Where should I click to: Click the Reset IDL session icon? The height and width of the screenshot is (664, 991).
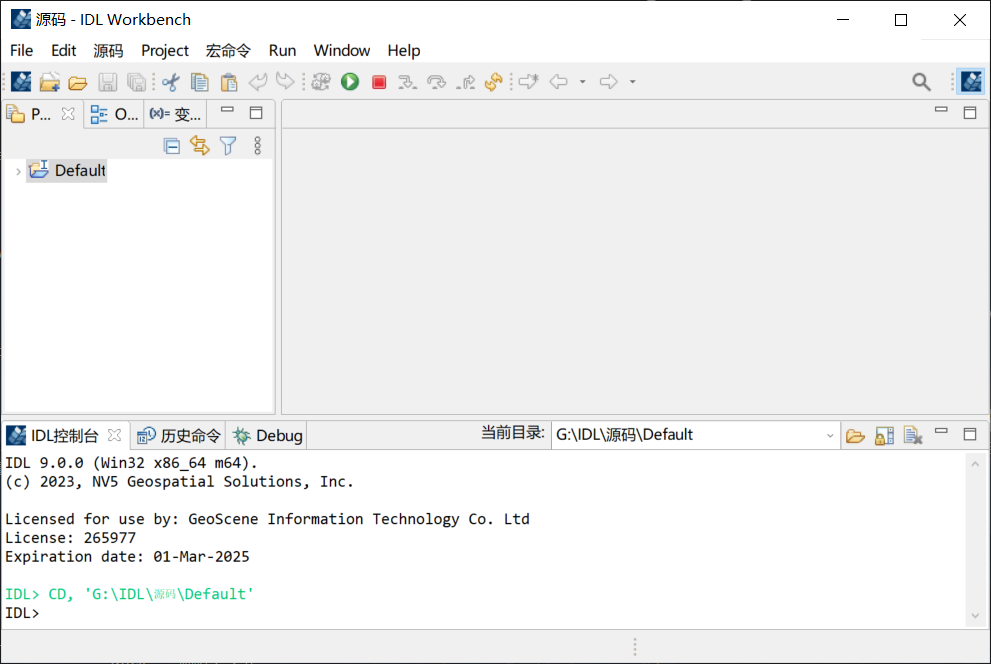coord(494,81)
